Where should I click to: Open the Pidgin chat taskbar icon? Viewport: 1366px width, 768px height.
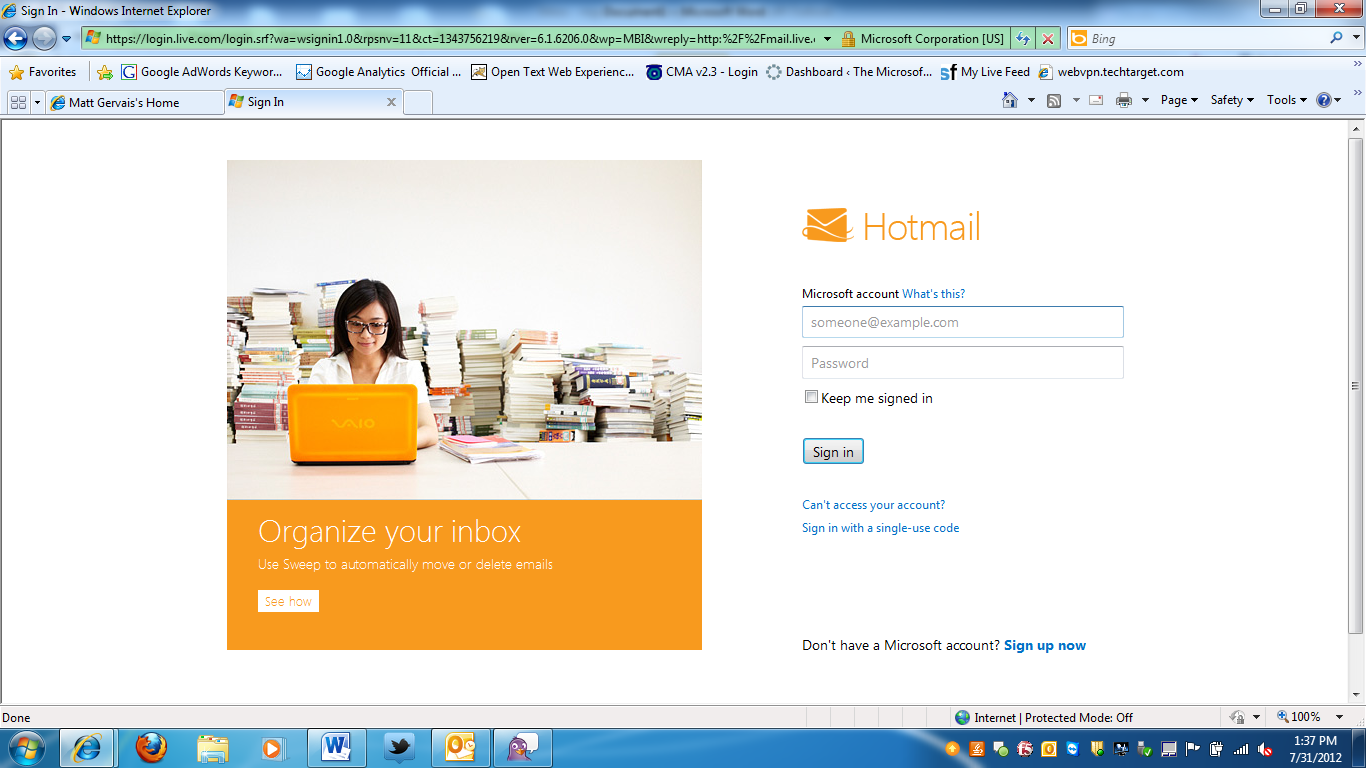(x=522, y=748)
